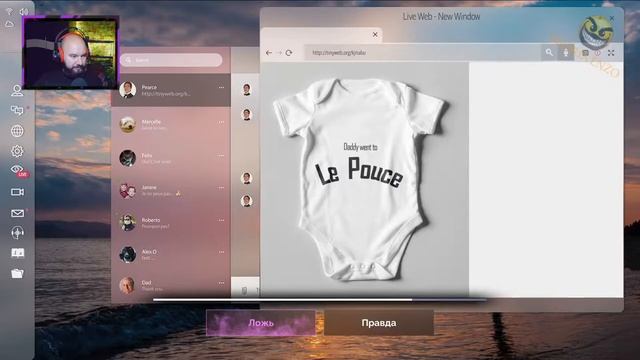Click the answer timer progress bar
Screen dimensions: 640x360
[320, 300]
